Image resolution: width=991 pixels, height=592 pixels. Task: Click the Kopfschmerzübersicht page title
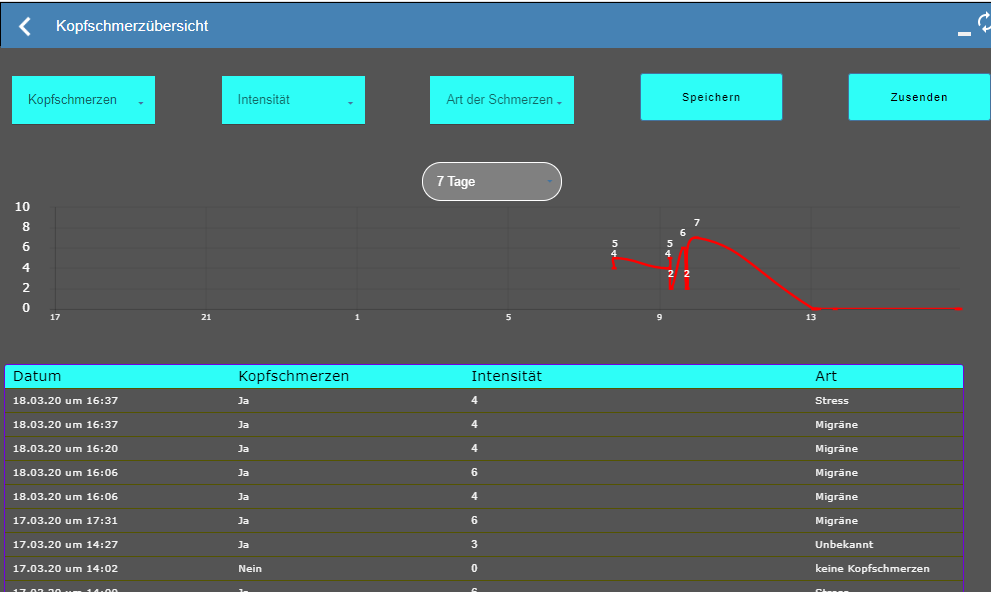132,26
